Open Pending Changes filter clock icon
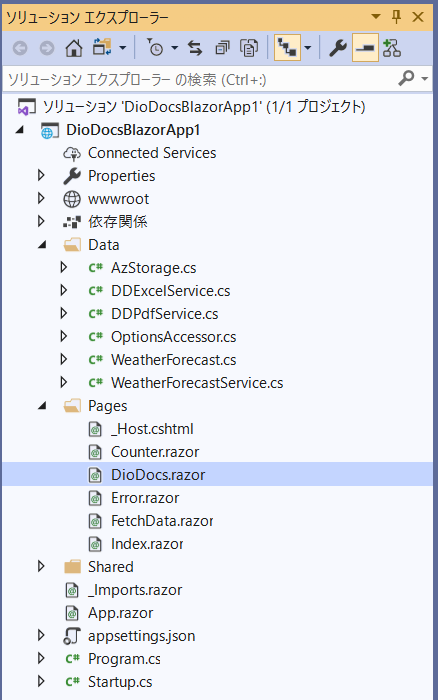This screenshot has width=438, height=700. click(x=155, y=48)
